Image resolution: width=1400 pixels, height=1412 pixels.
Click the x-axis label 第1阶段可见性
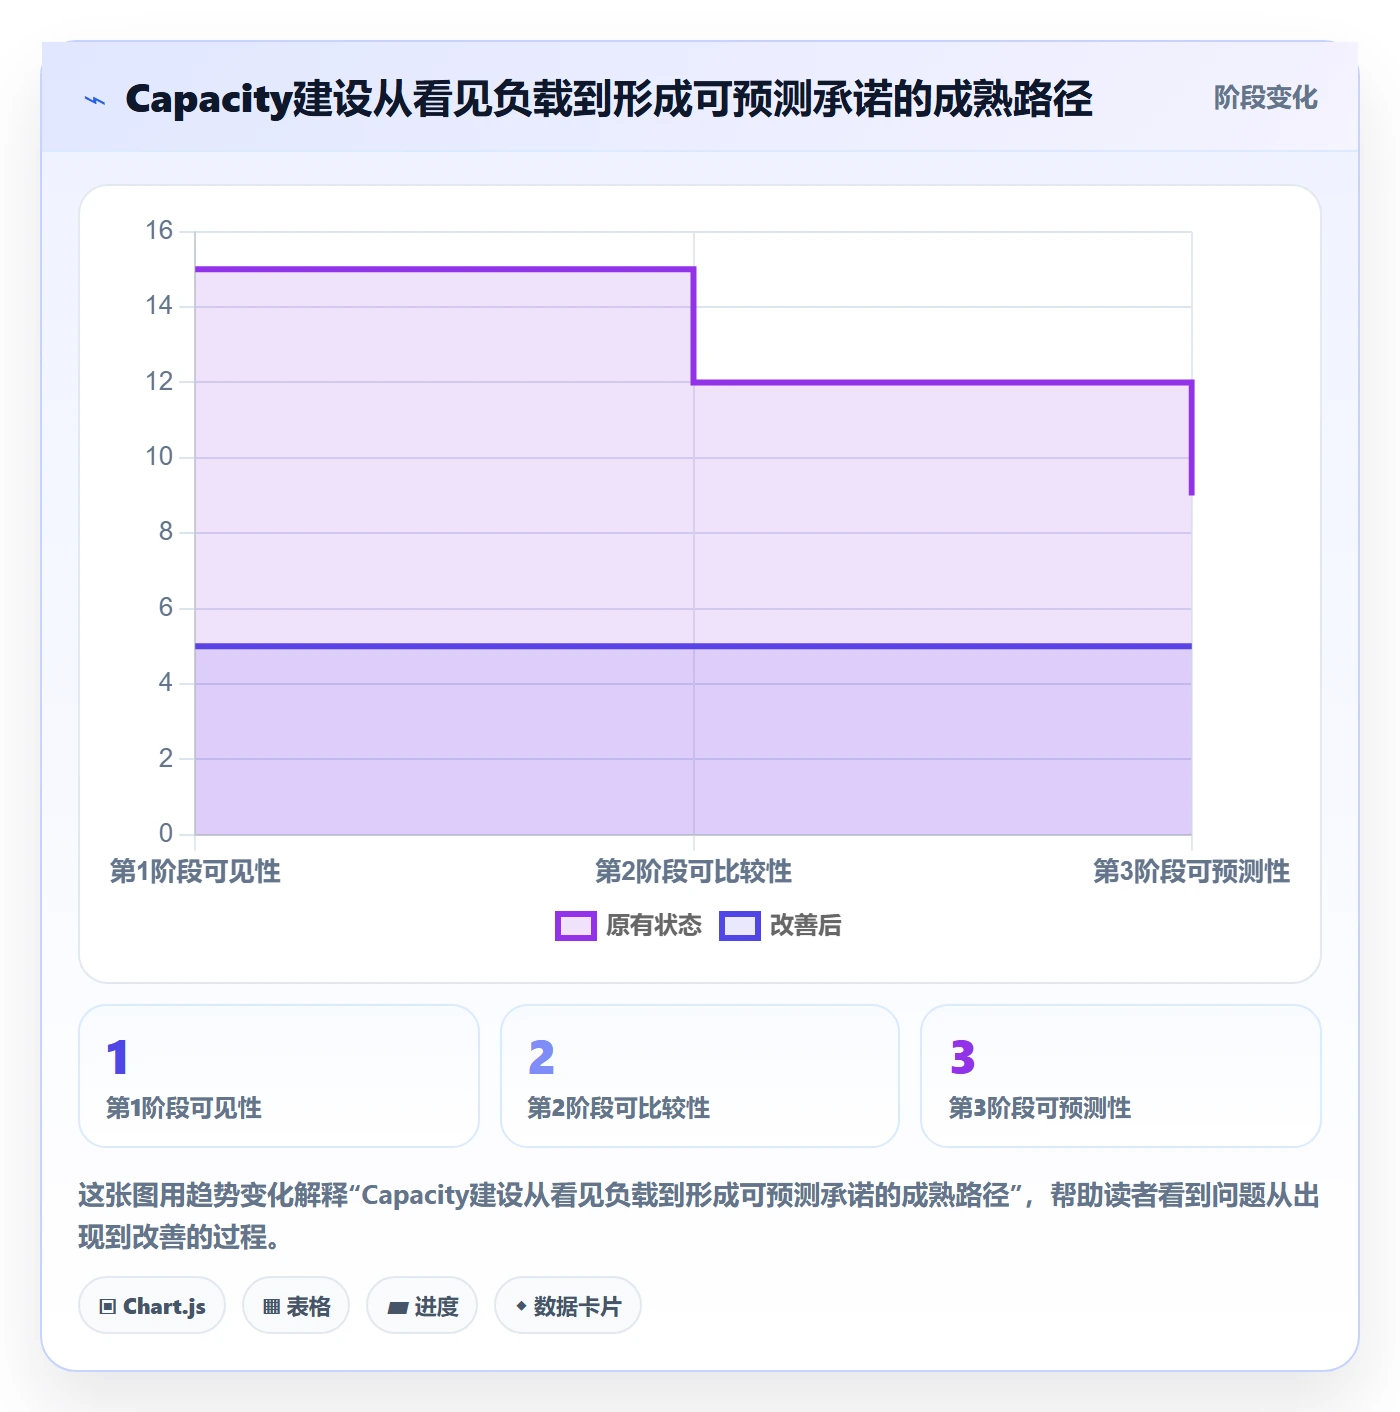click(x=195, y=872)
